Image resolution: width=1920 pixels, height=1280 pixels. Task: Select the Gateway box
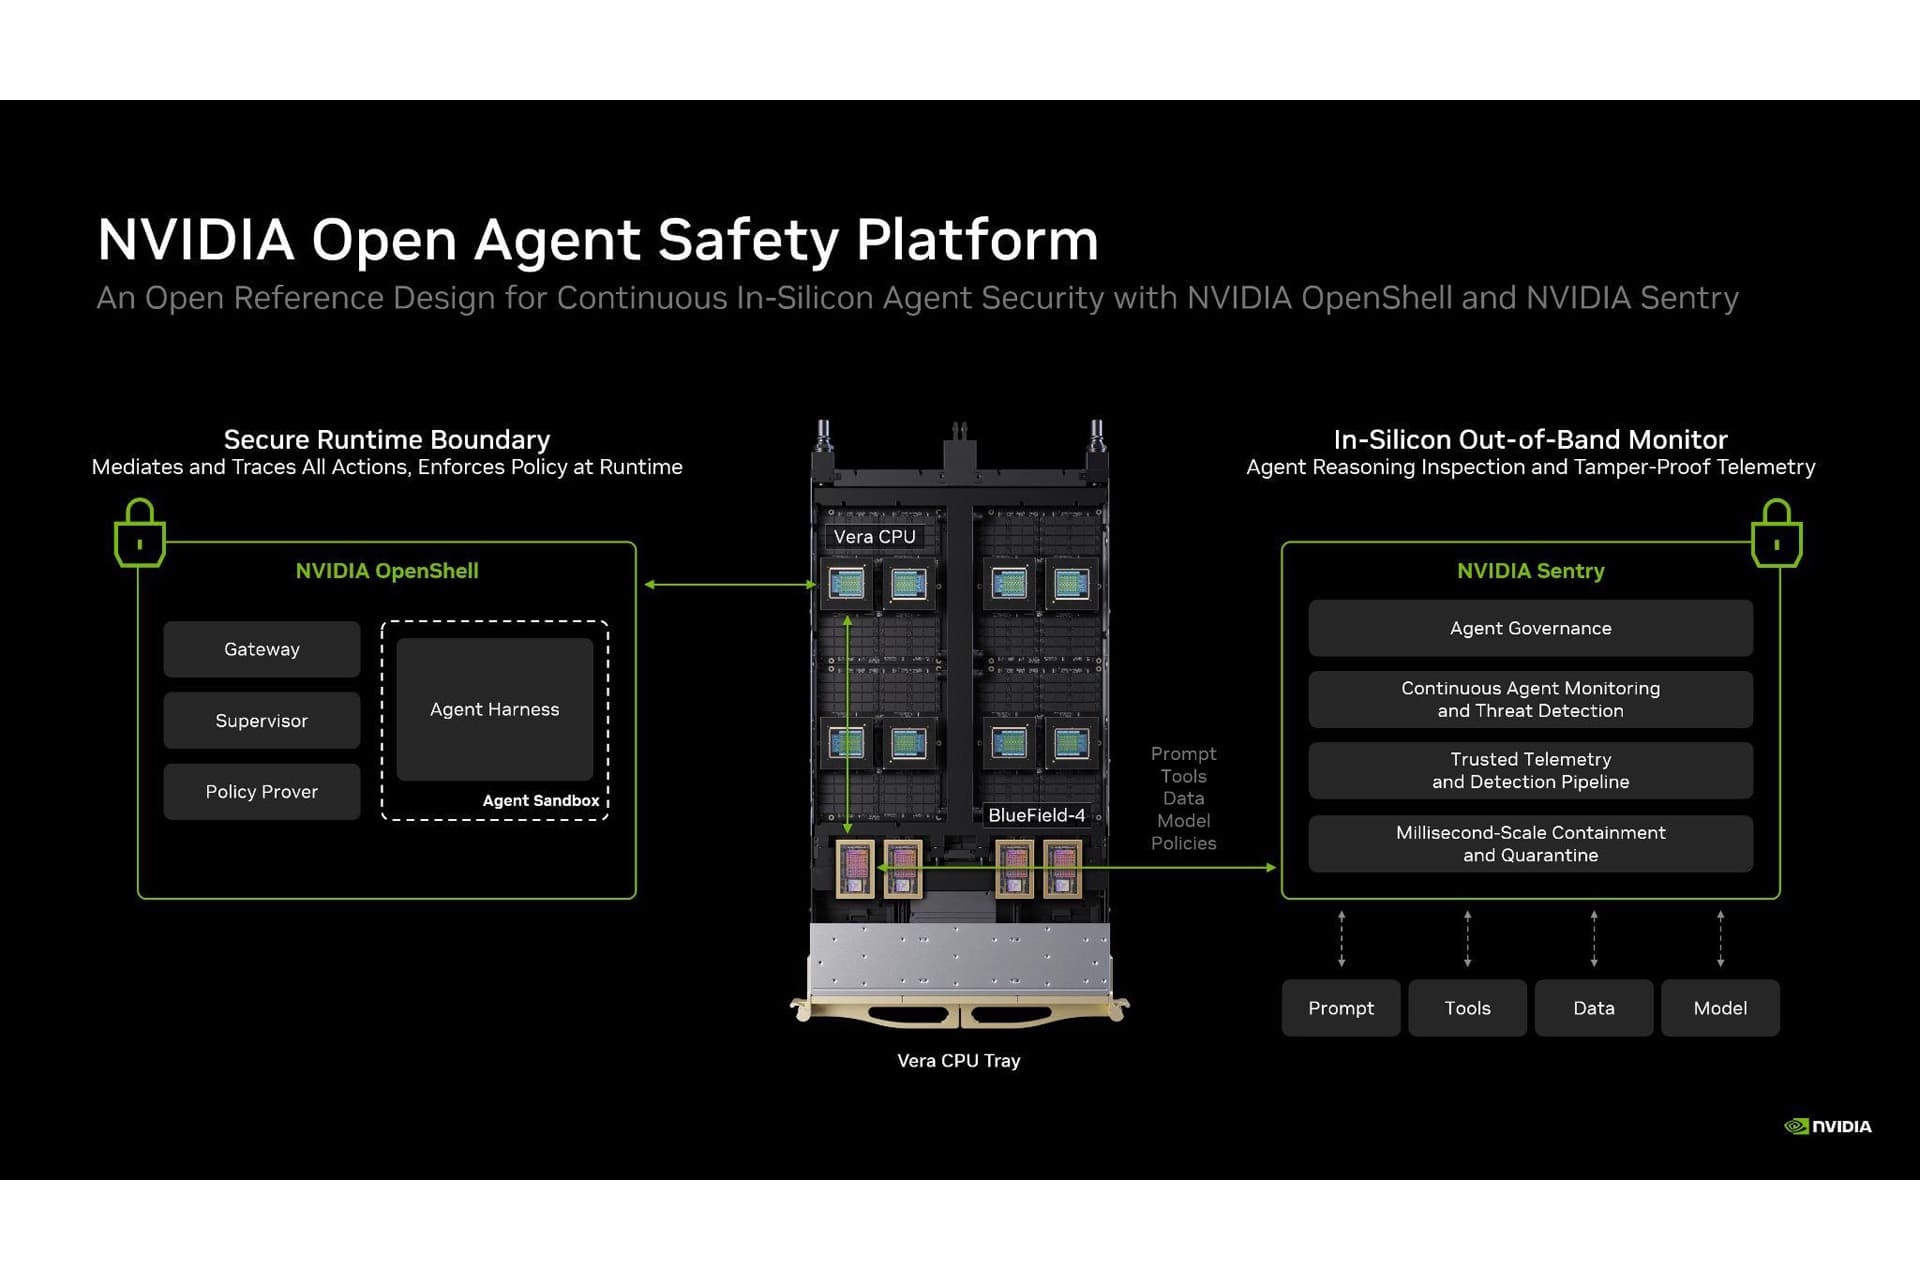262,649
